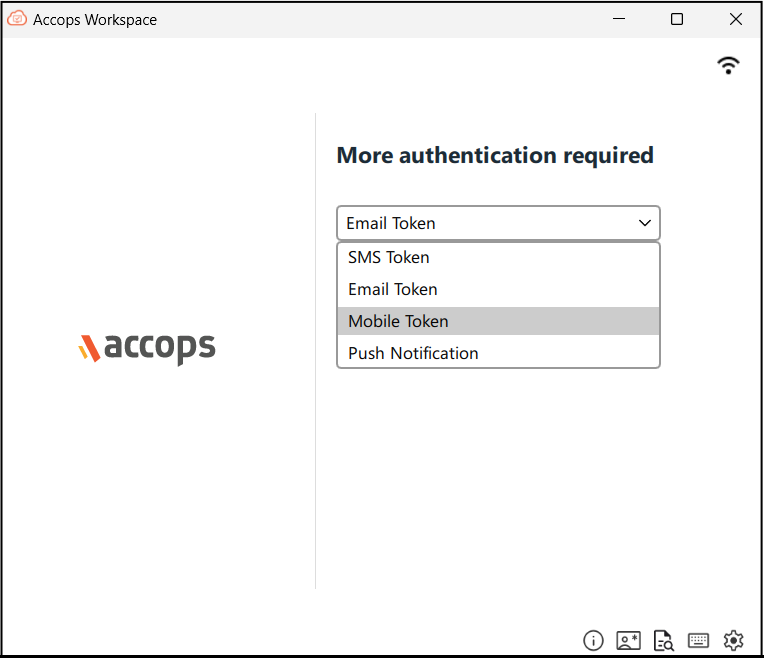The image size is (764, 658).
Task: Minimize the Accops Workspace window
Action: (619, 19)
